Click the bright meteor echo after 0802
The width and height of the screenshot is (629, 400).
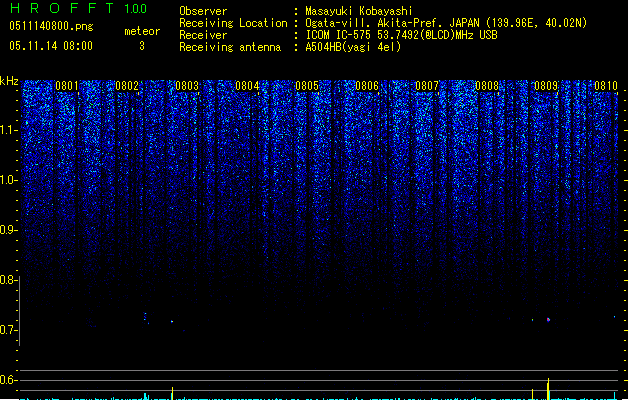tap(172, 321)
